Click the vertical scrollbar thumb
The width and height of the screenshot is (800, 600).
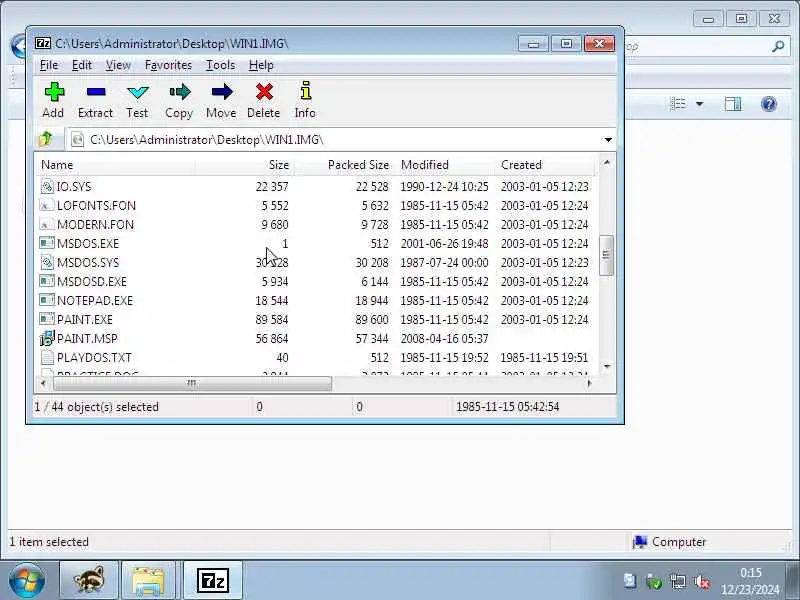pos(606,255)
